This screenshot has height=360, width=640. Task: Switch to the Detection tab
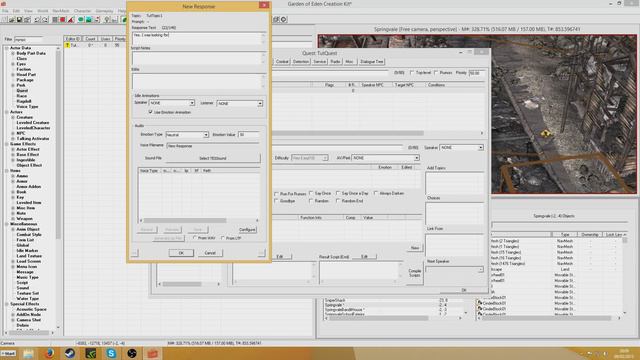tap(301, 62)
